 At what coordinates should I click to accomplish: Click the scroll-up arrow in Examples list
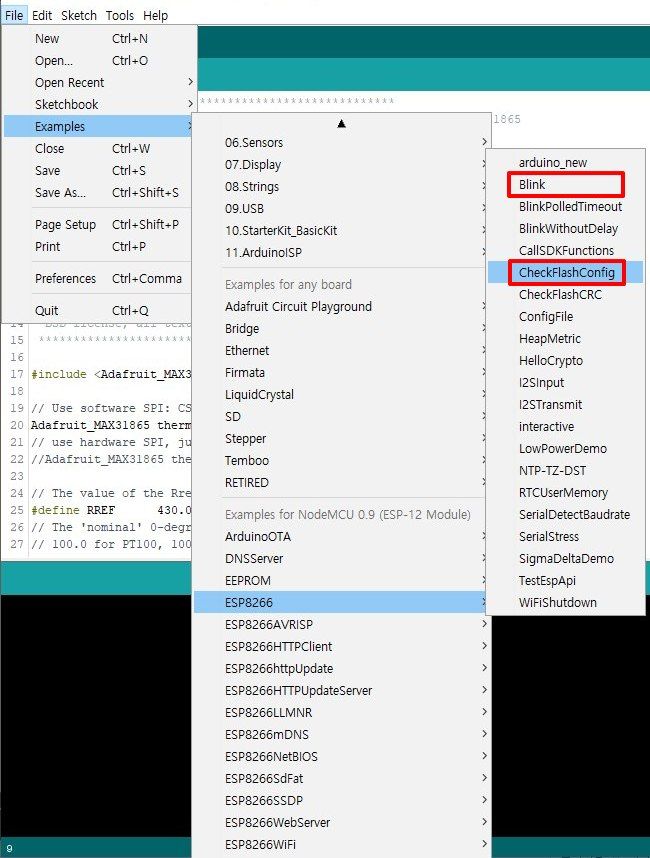point(341,124)
